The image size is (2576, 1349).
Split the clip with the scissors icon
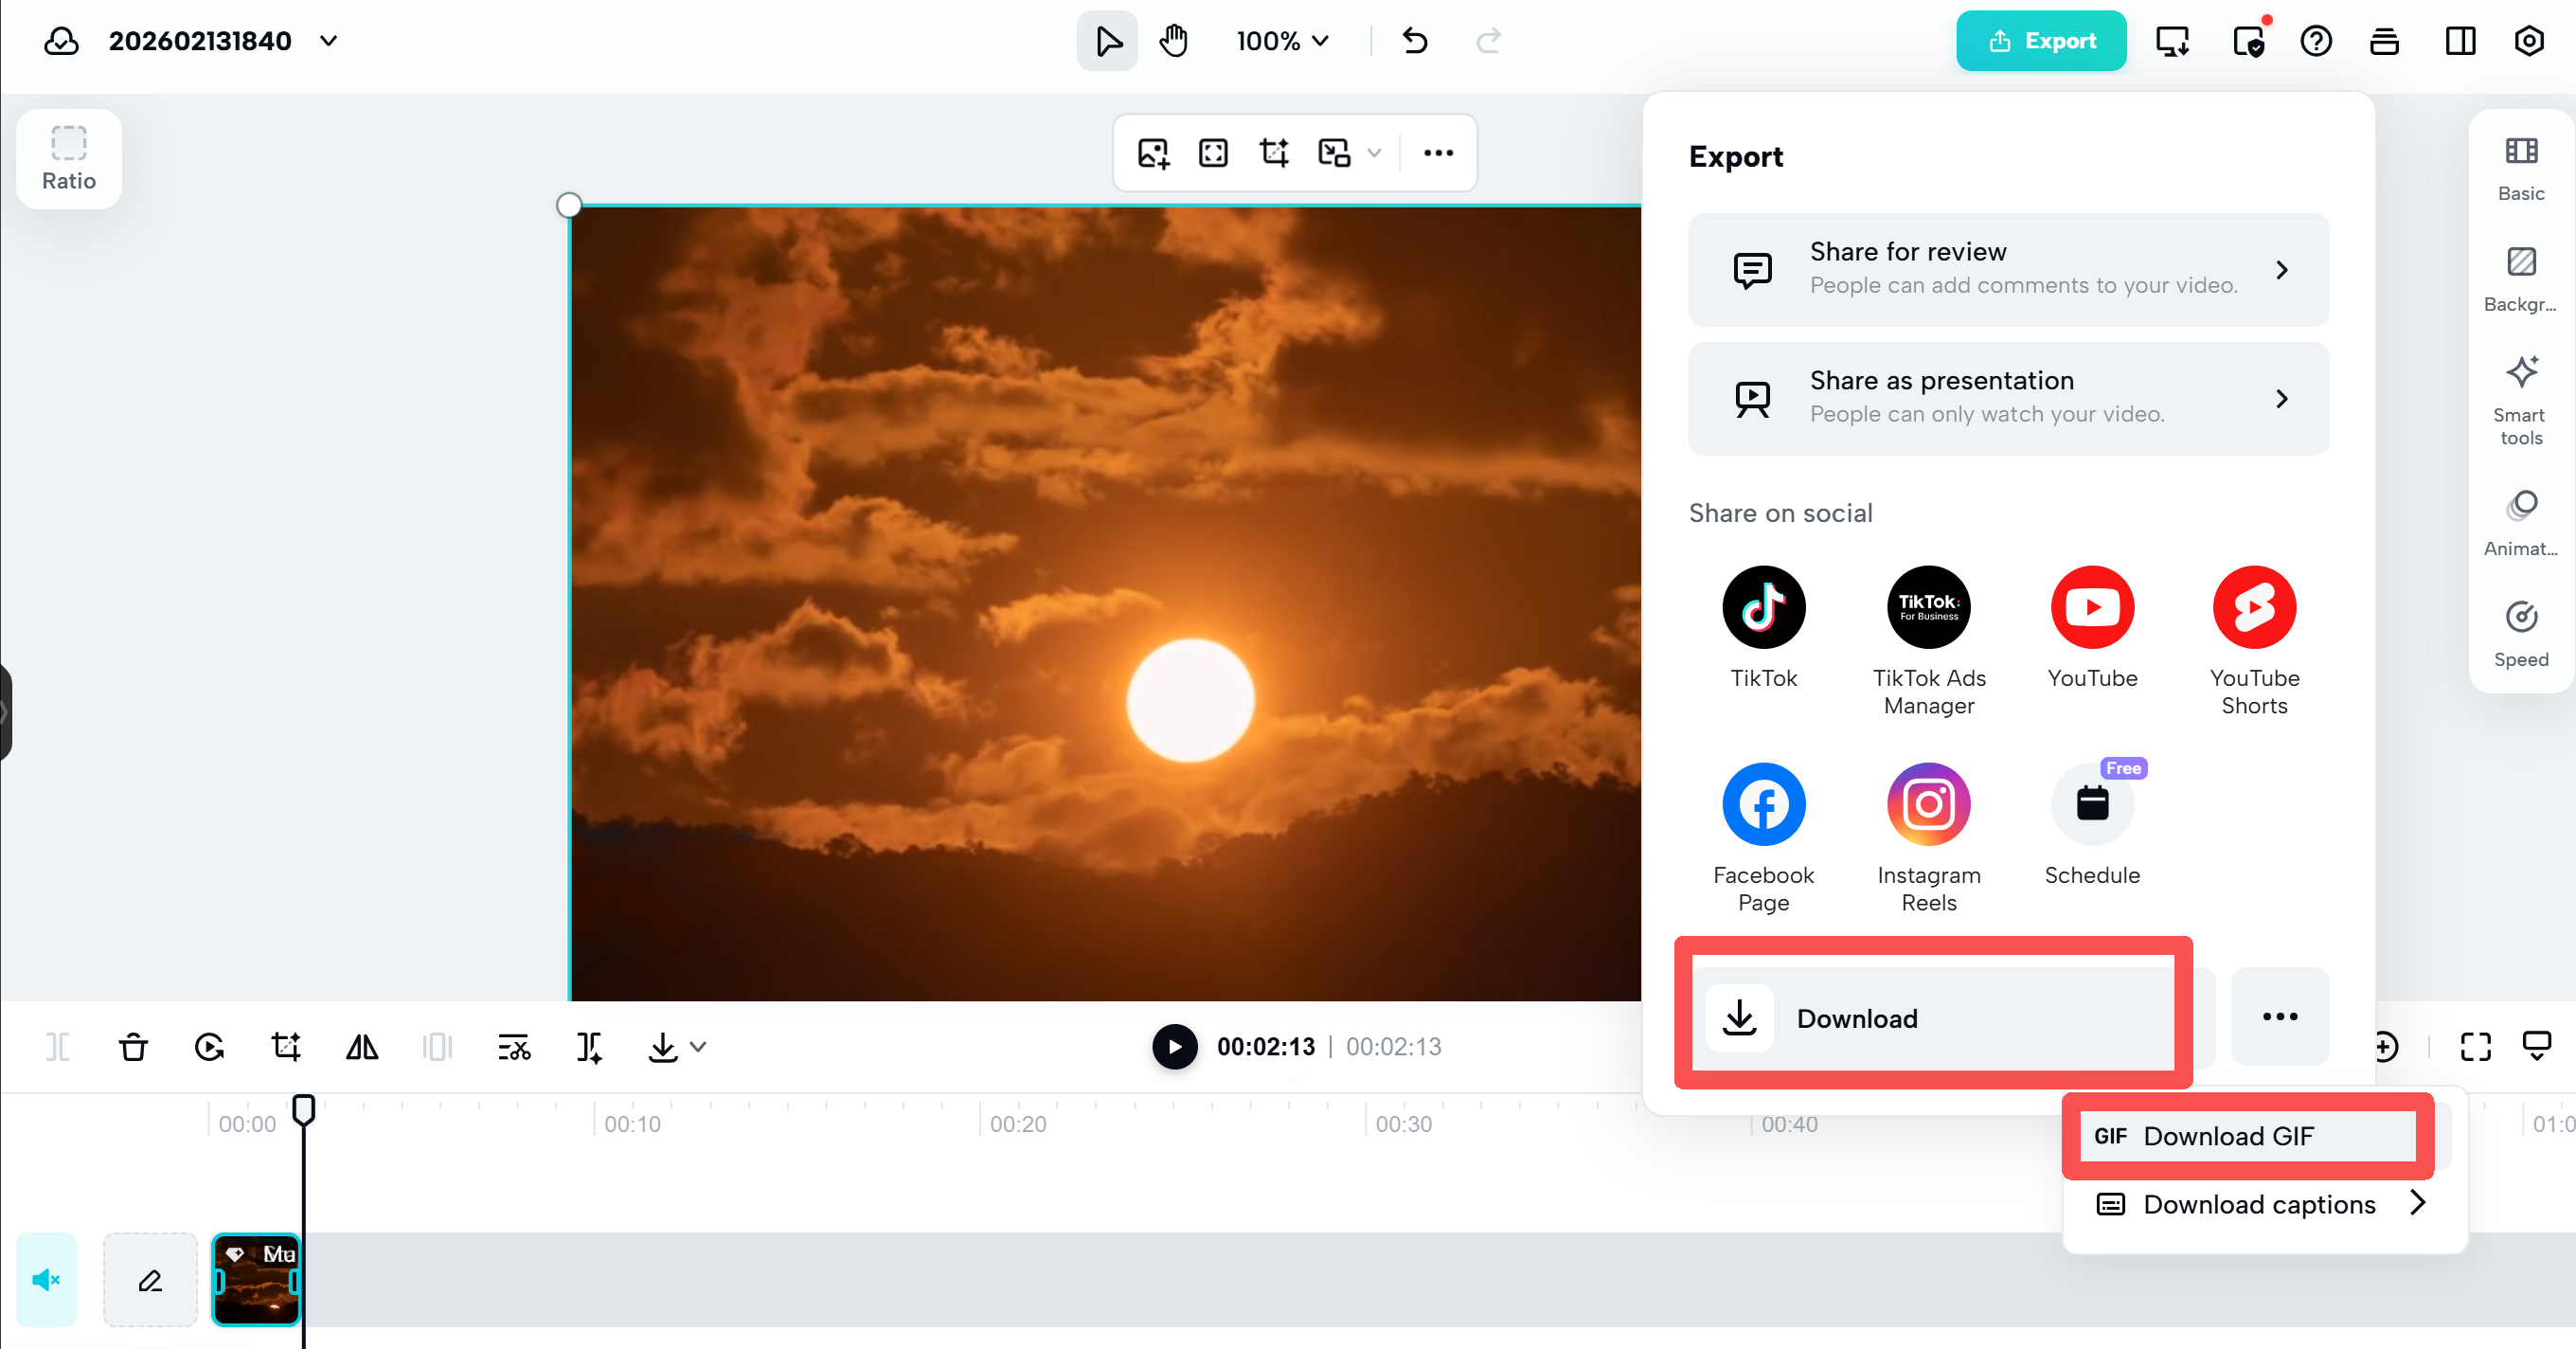(x=513, y=1047)
